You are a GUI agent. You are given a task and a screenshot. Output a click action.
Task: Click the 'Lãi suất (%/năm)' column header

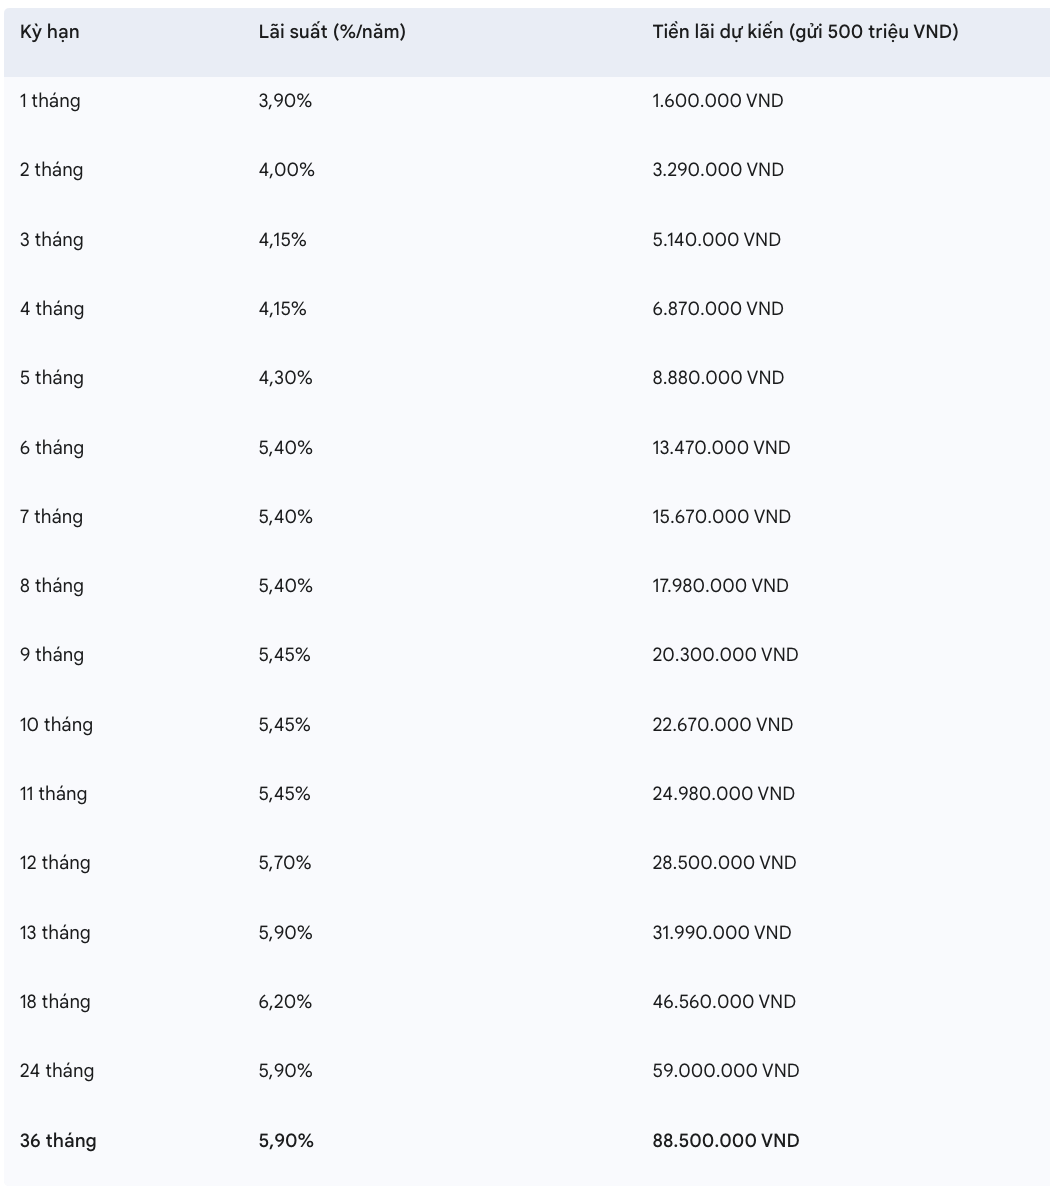332,32
